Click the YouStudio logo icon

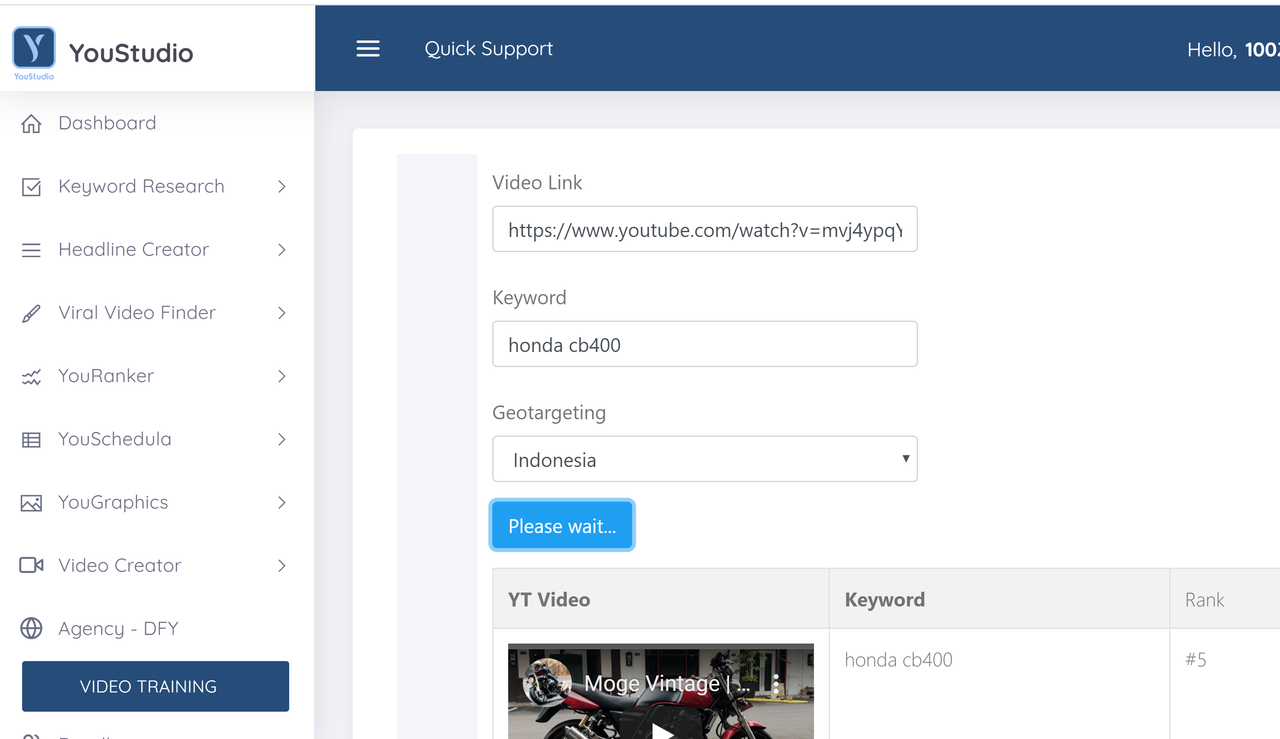point(34,53)
